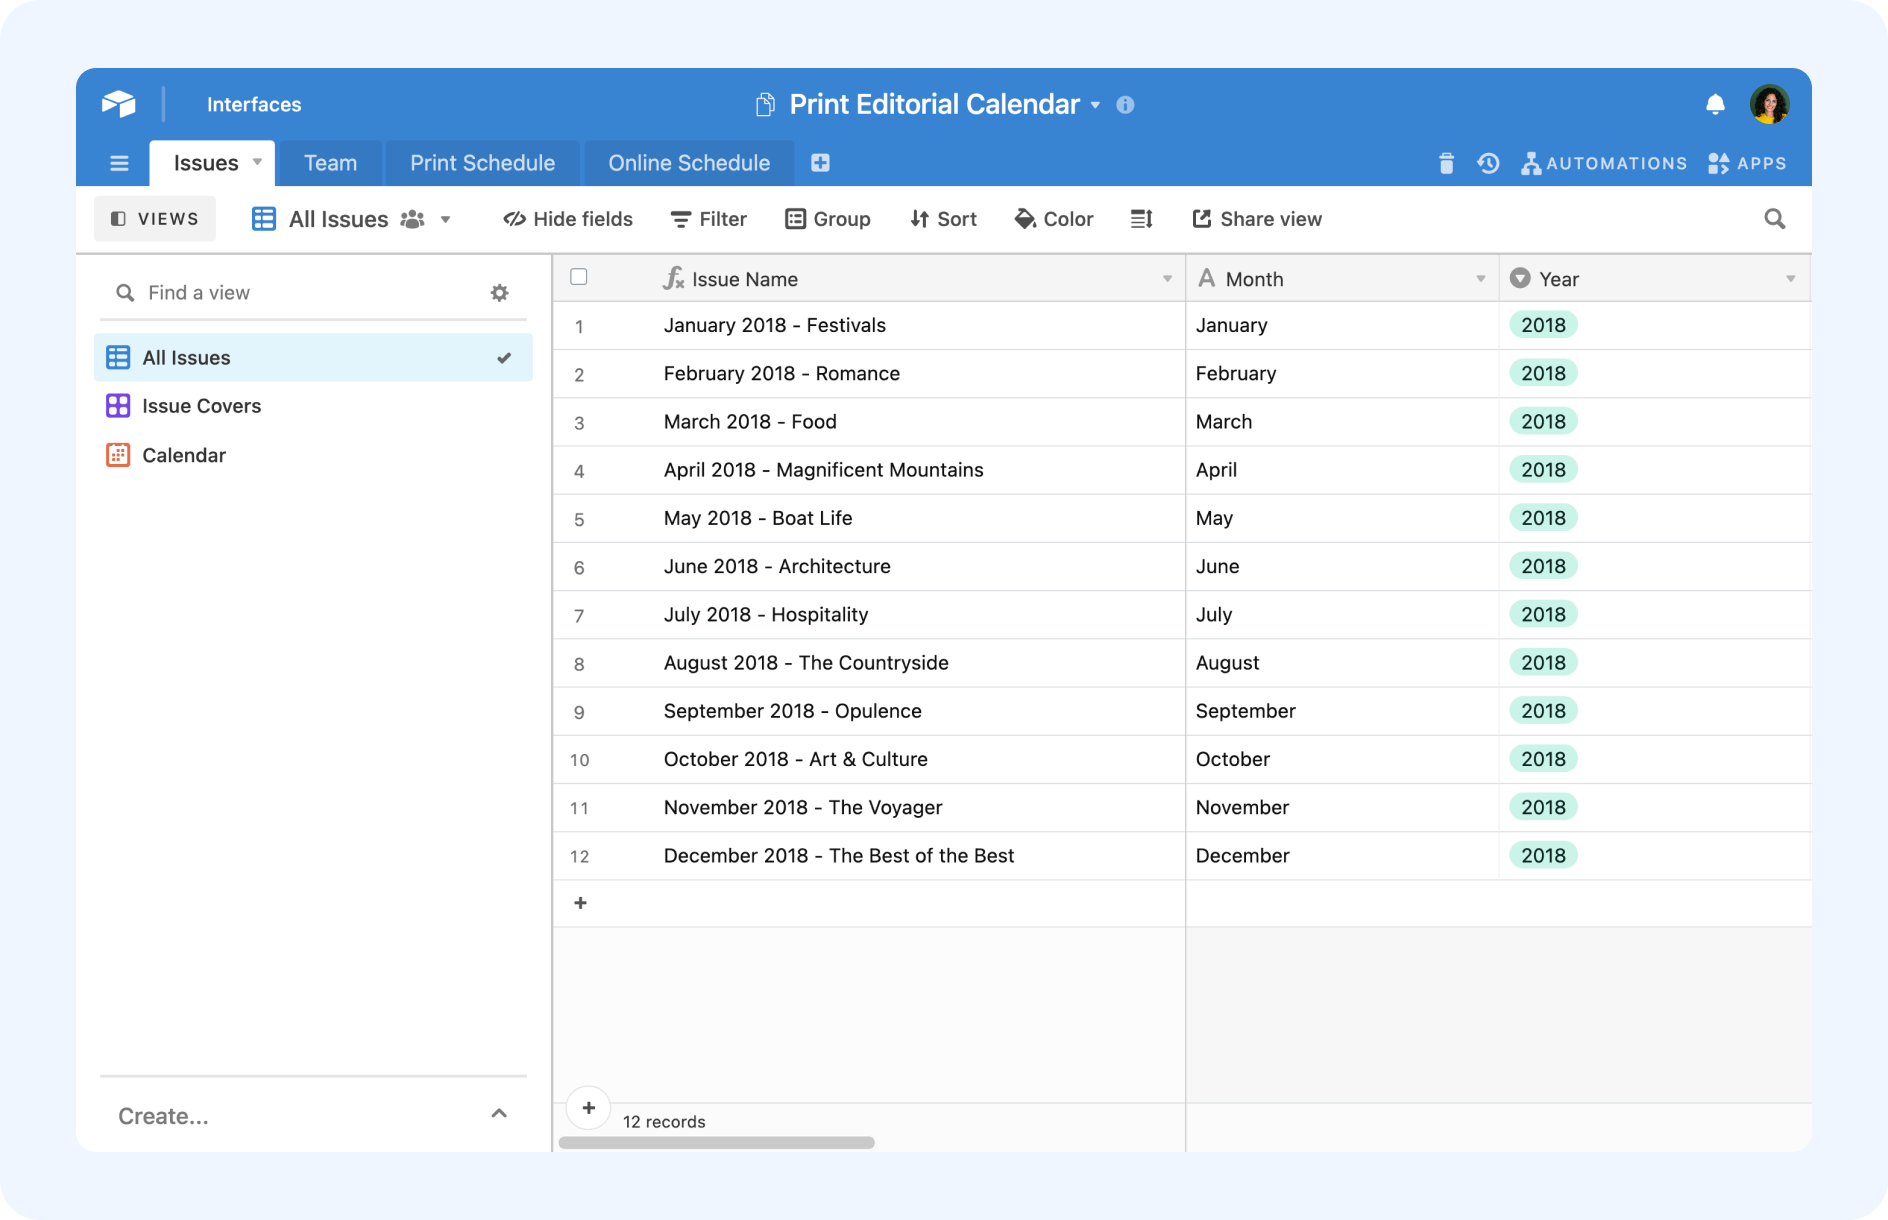
Task: Select the Calendar view
Action: [314, 455]
